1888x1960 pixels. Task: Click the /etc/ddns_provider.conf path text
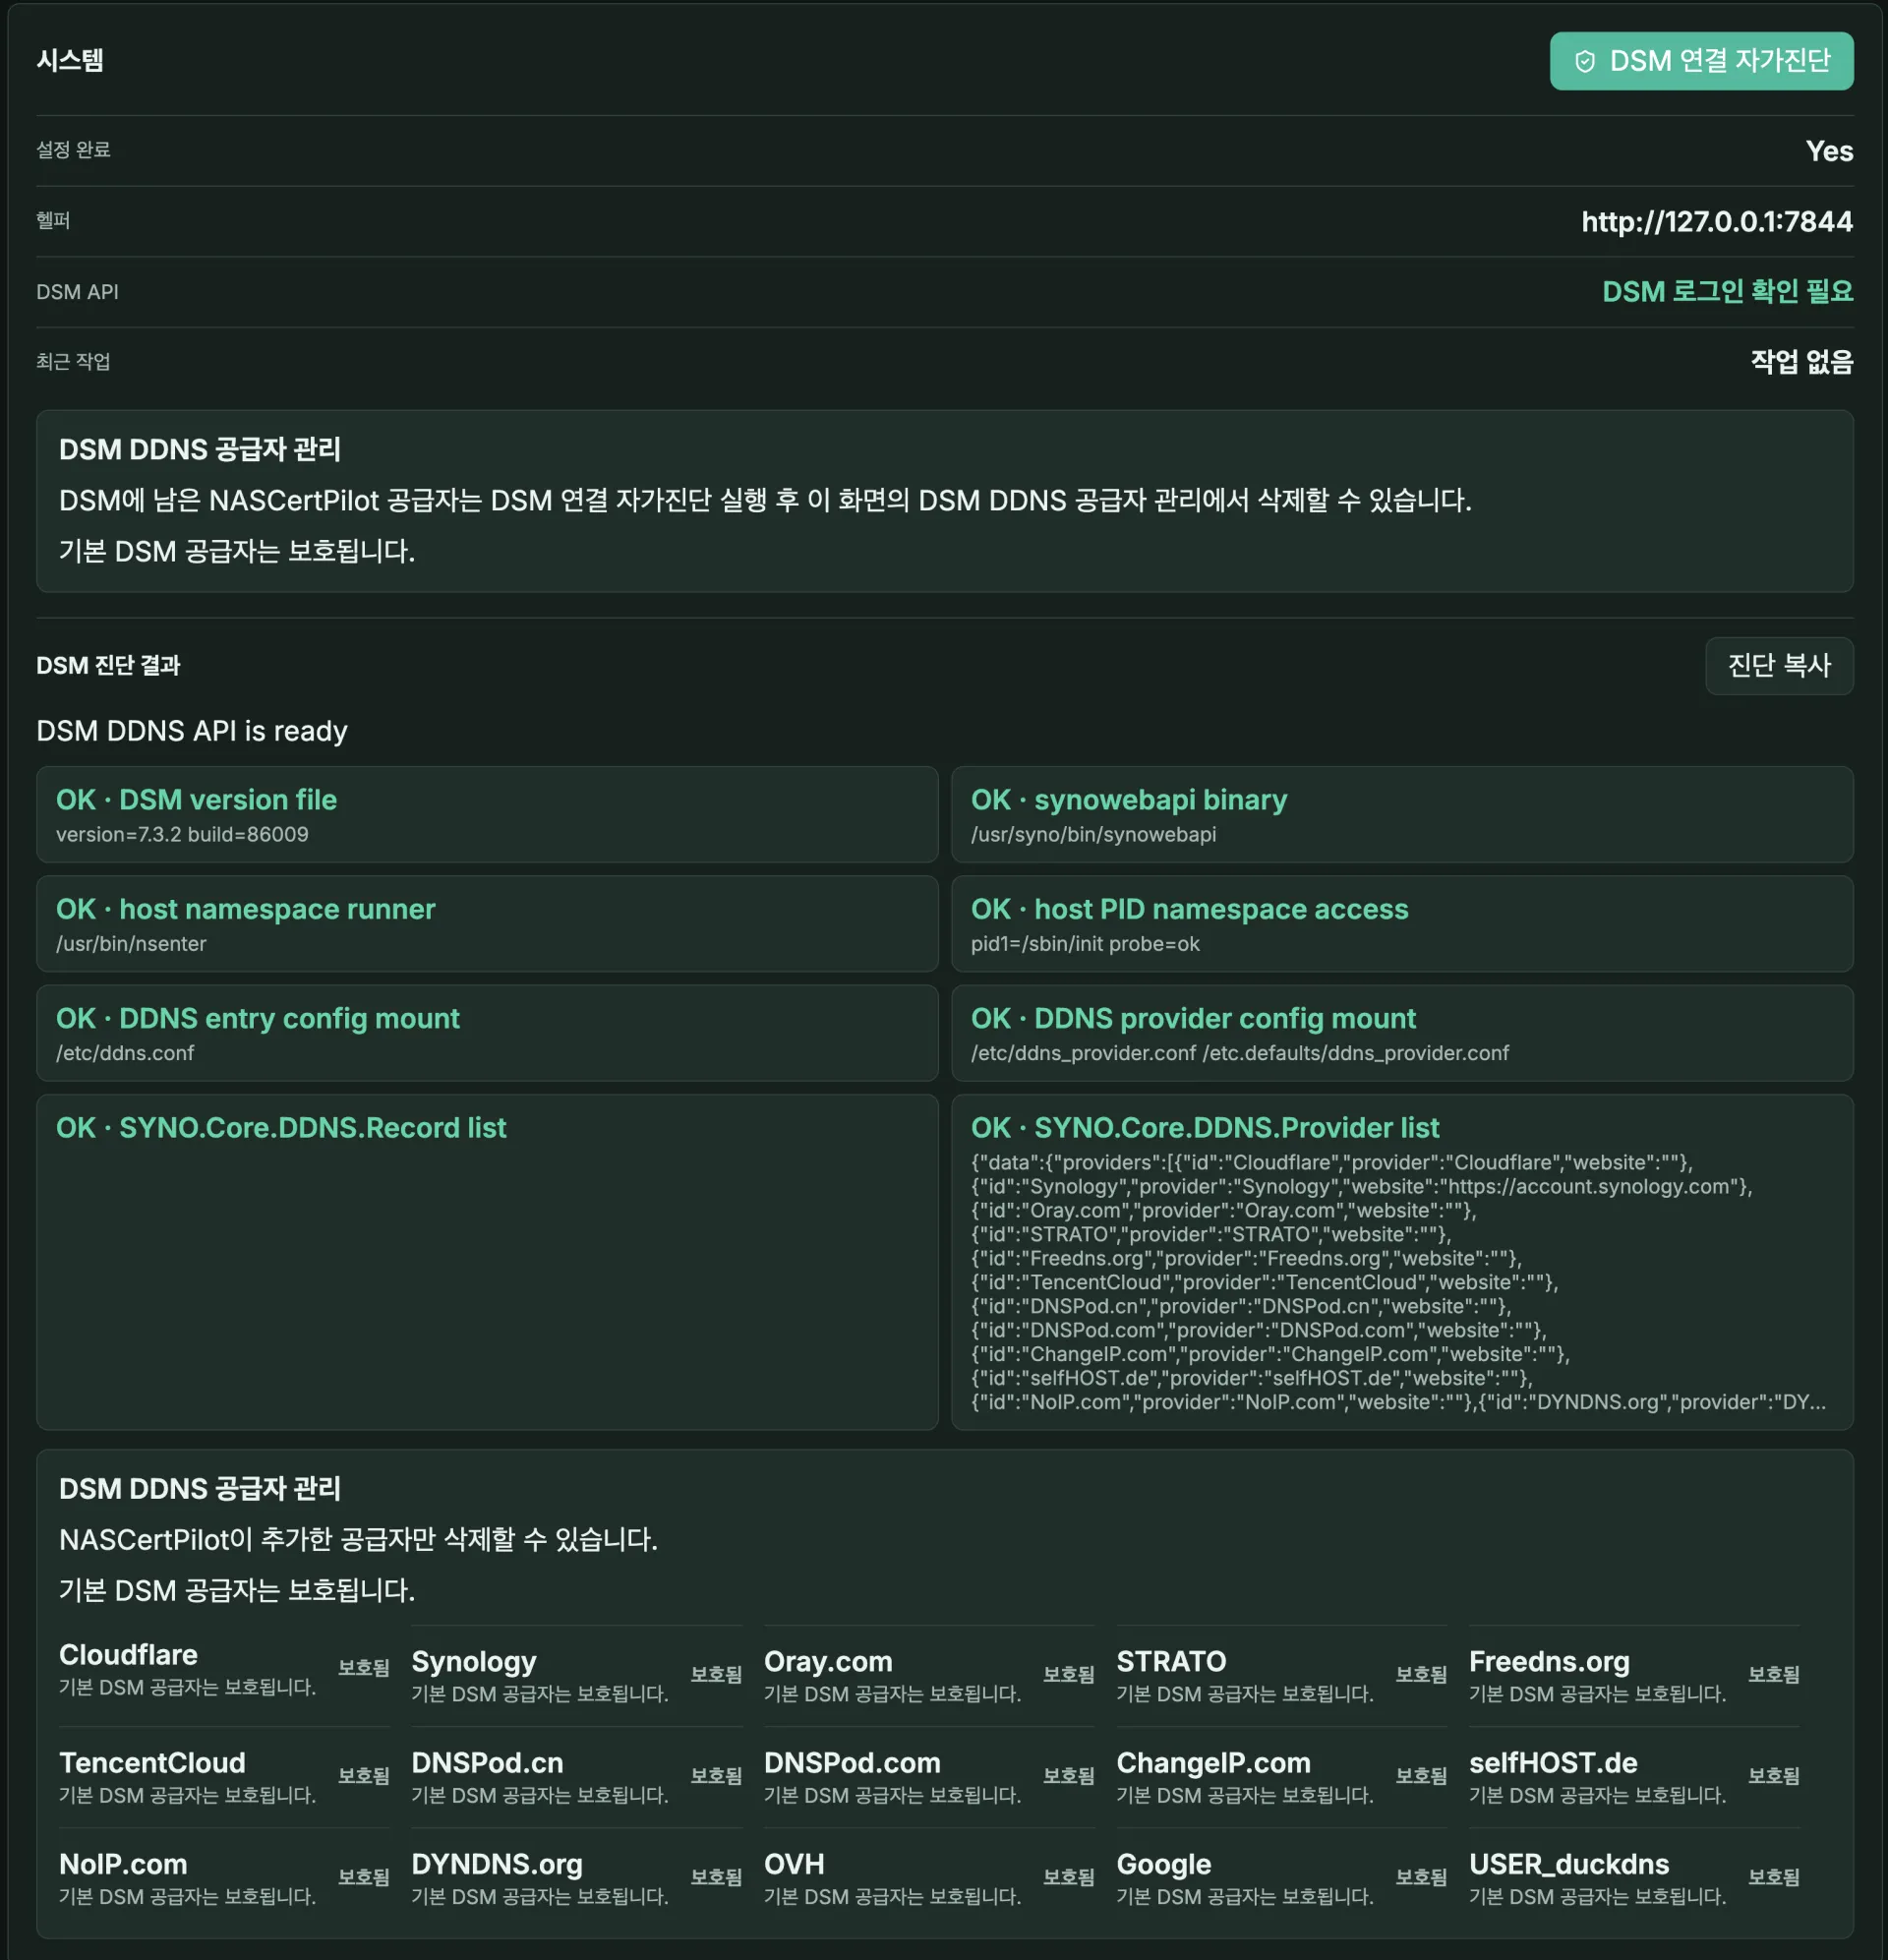1083,1053
